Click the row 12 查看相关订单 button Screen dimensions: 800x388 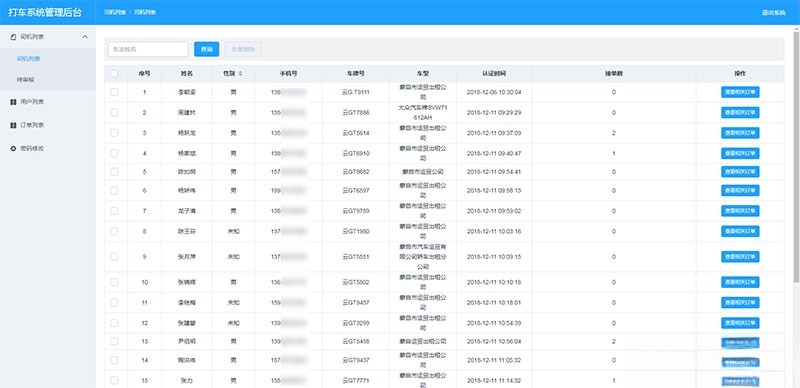click(740, 323)
